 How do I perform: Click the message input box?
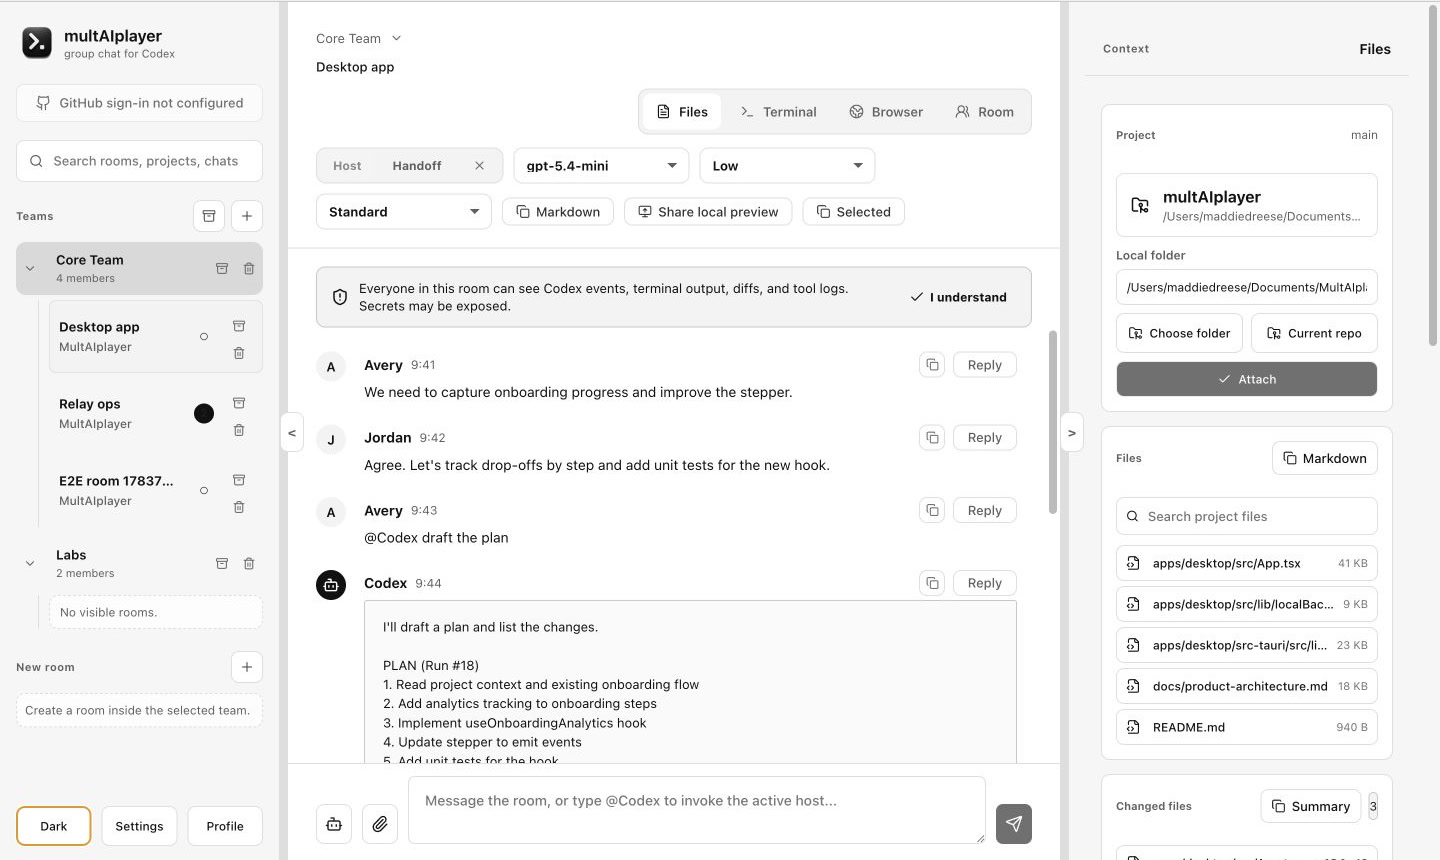696,810
